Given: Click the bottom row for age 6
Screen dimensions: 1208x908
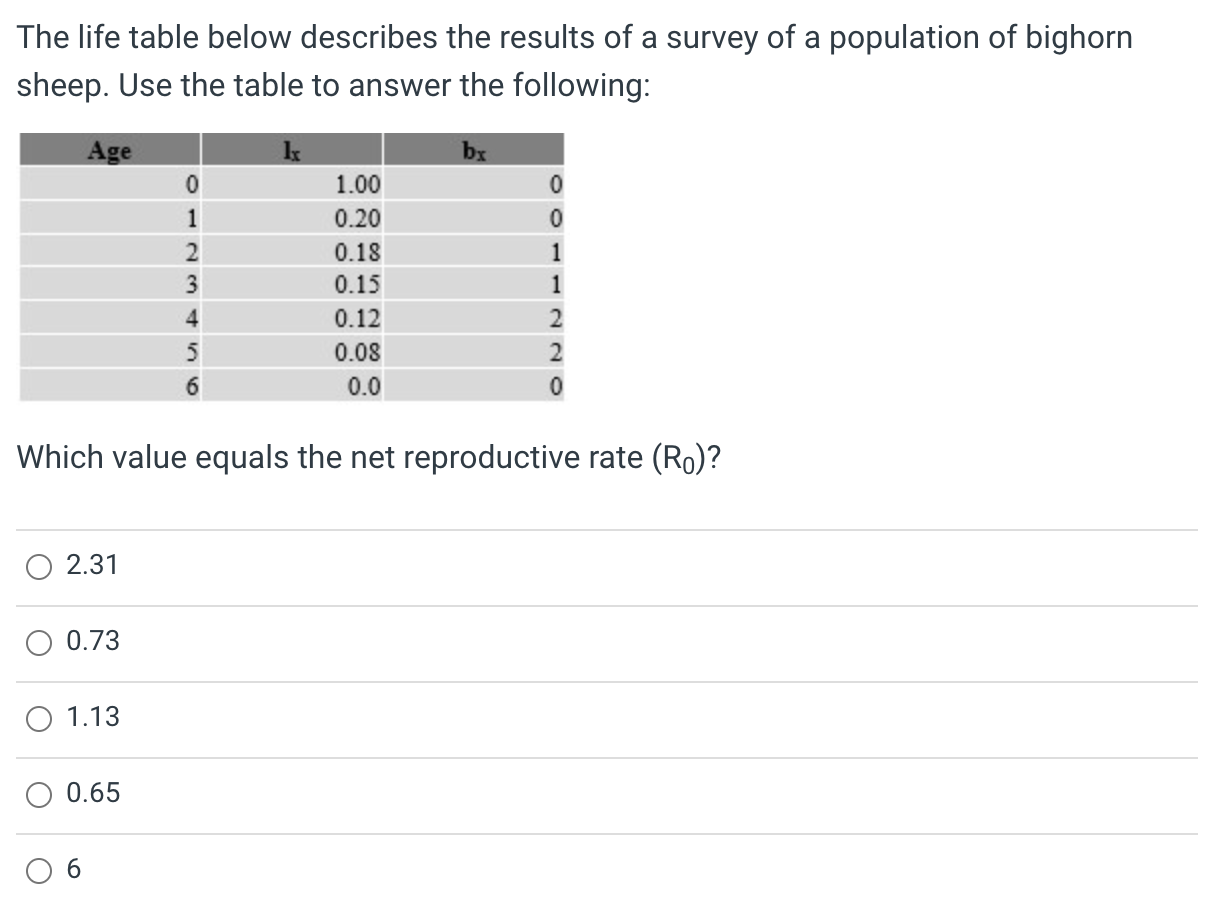Looking at the screenshot, I should pyautogui.click(x=290, y=384).
